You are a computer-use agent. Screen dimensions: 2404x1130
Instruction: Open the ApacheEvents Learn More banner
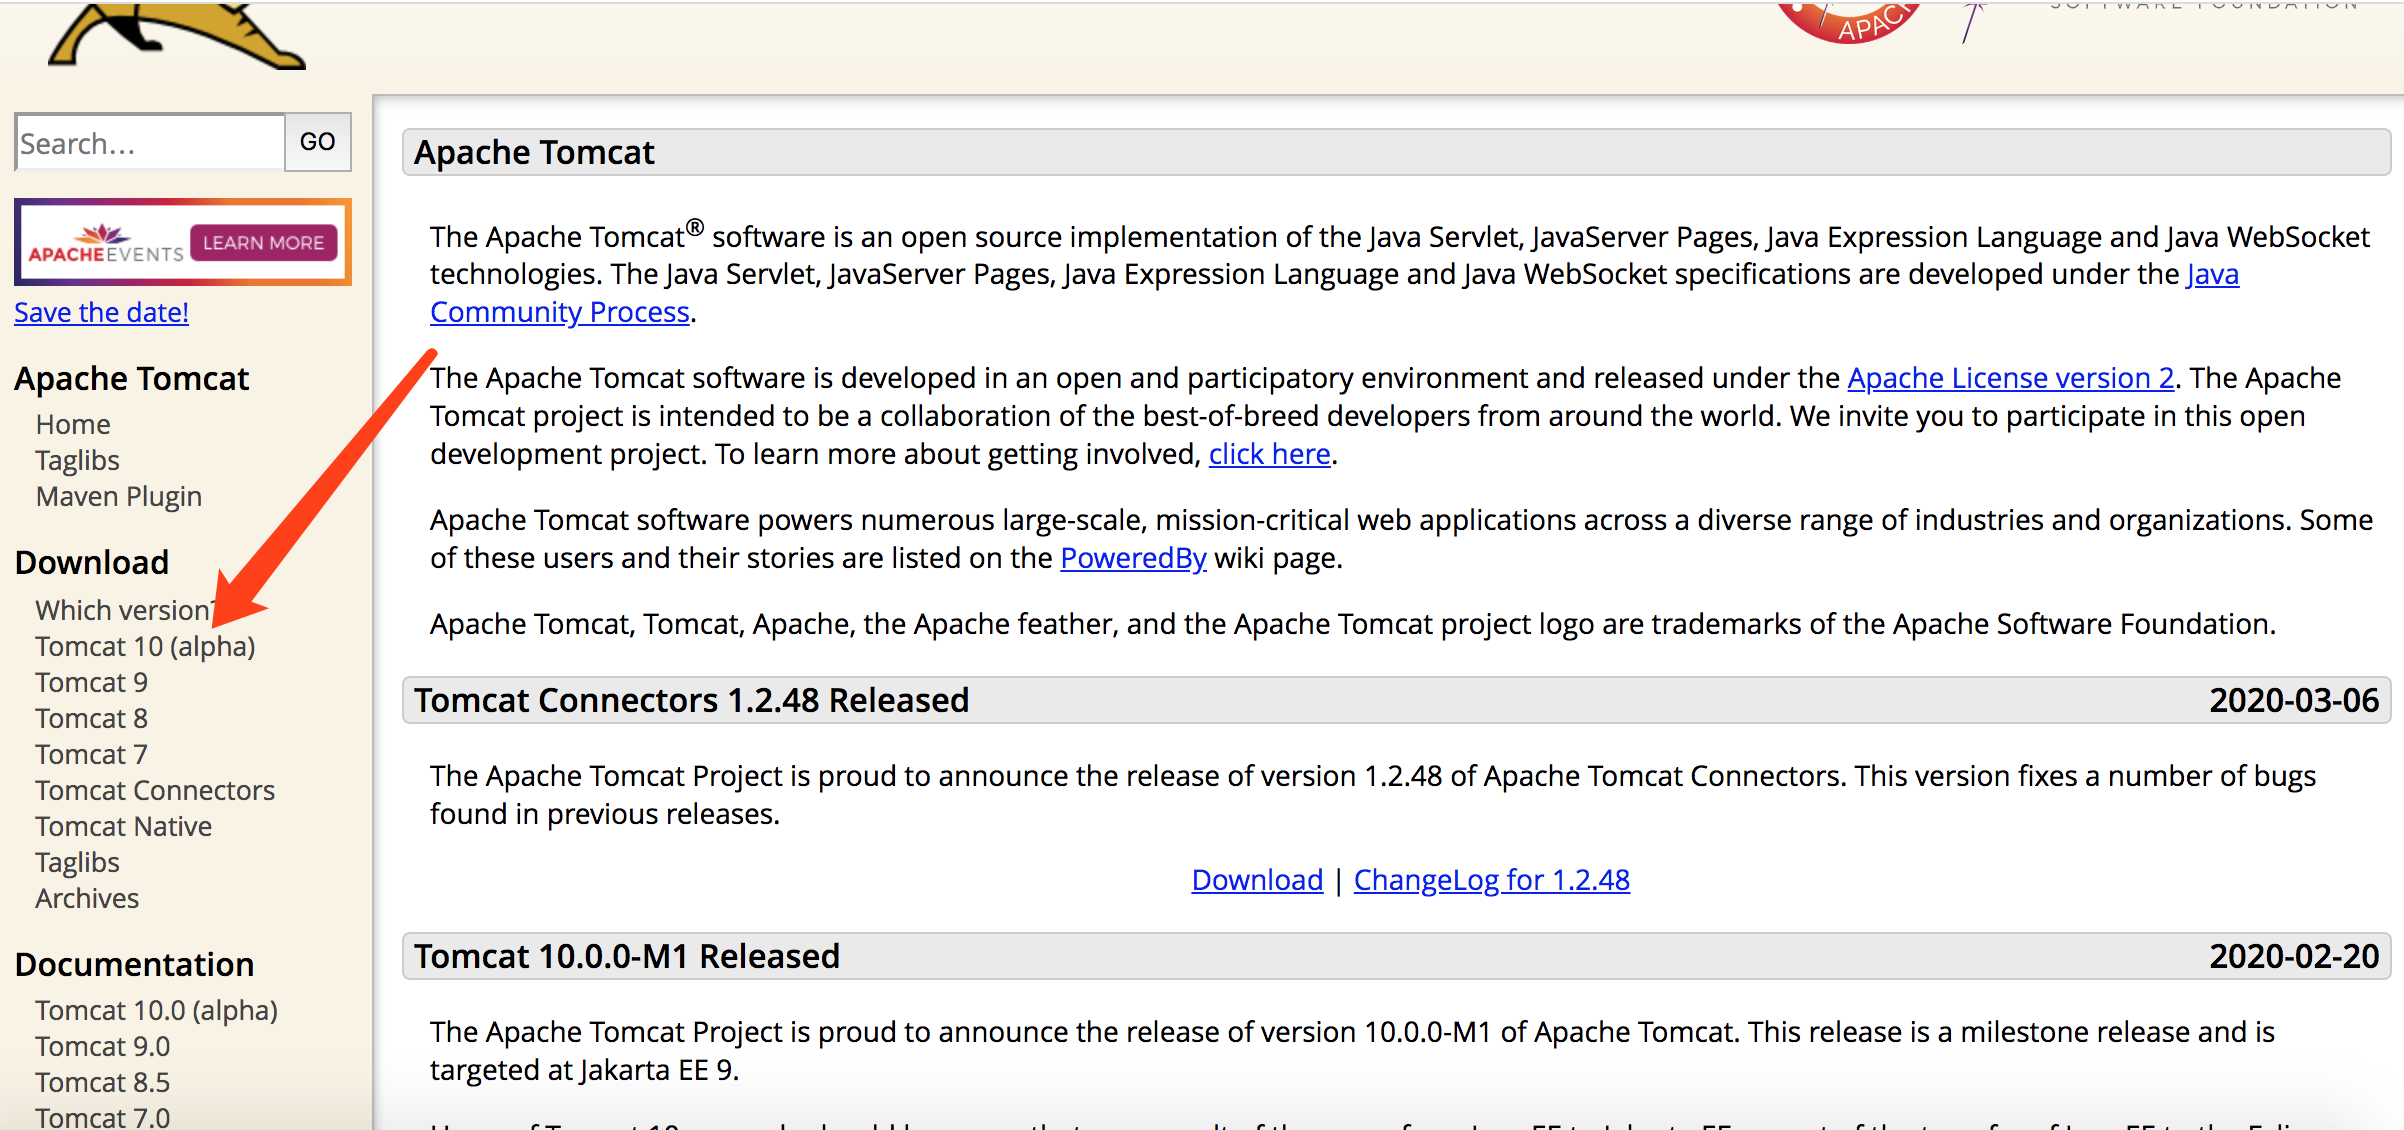coord(182,242)
